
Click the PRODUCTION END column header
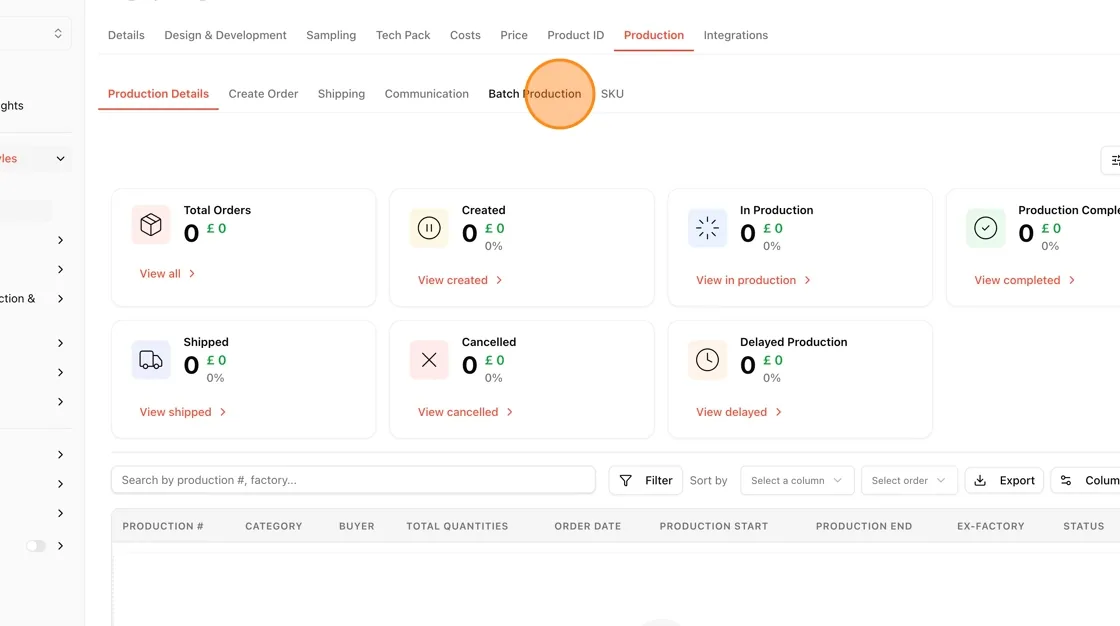tap(864, 526)
